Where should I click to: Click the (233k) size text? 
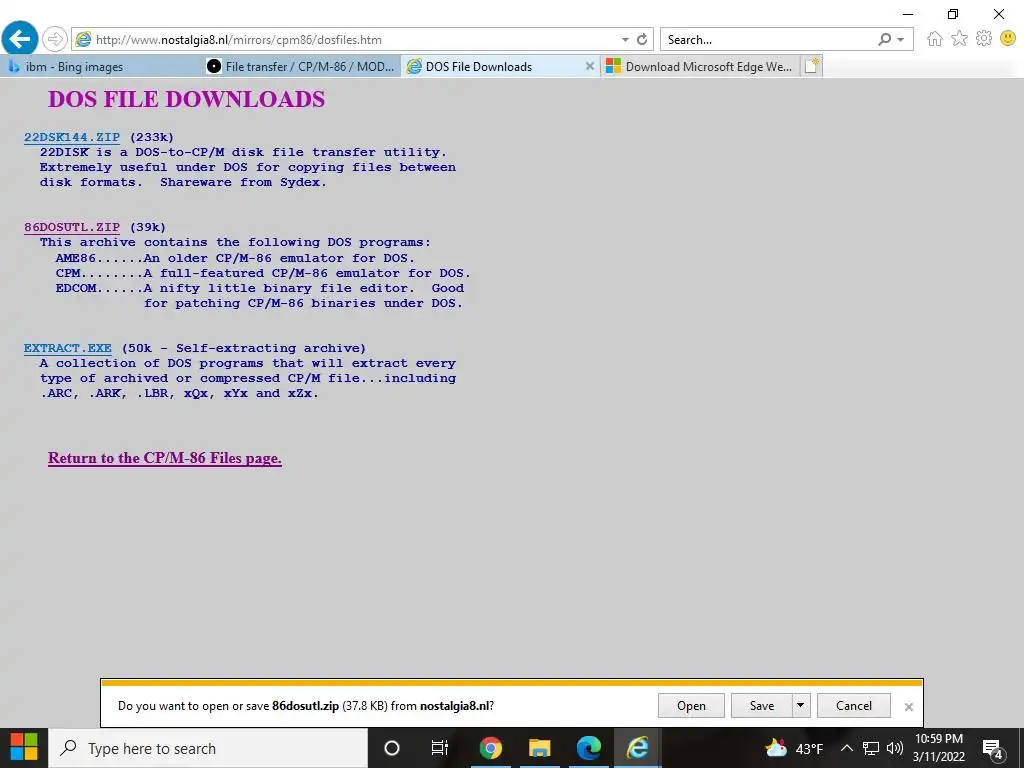pyautogui.click(x=152, y=137)
